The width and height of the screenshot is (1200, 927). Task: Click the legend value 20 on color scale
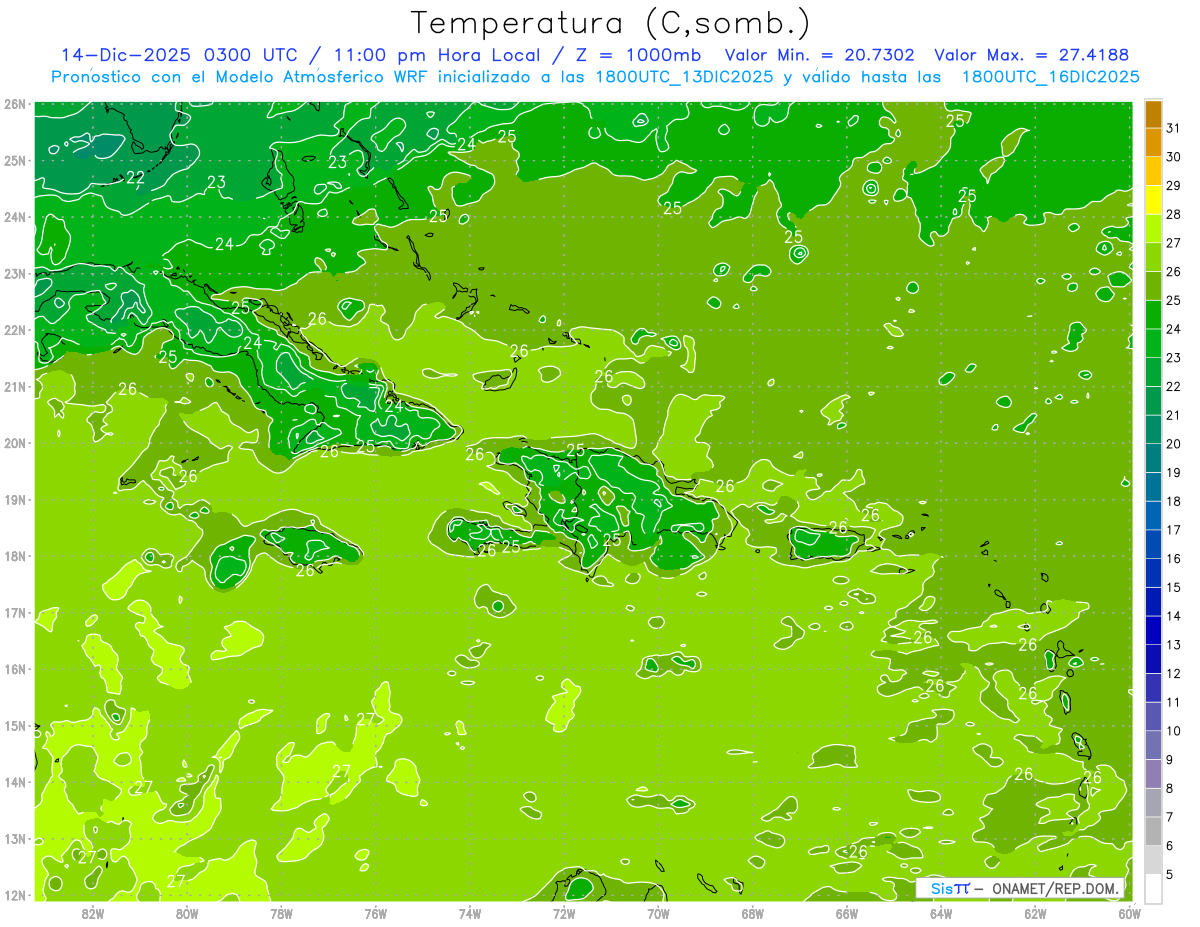point(1174,444)
